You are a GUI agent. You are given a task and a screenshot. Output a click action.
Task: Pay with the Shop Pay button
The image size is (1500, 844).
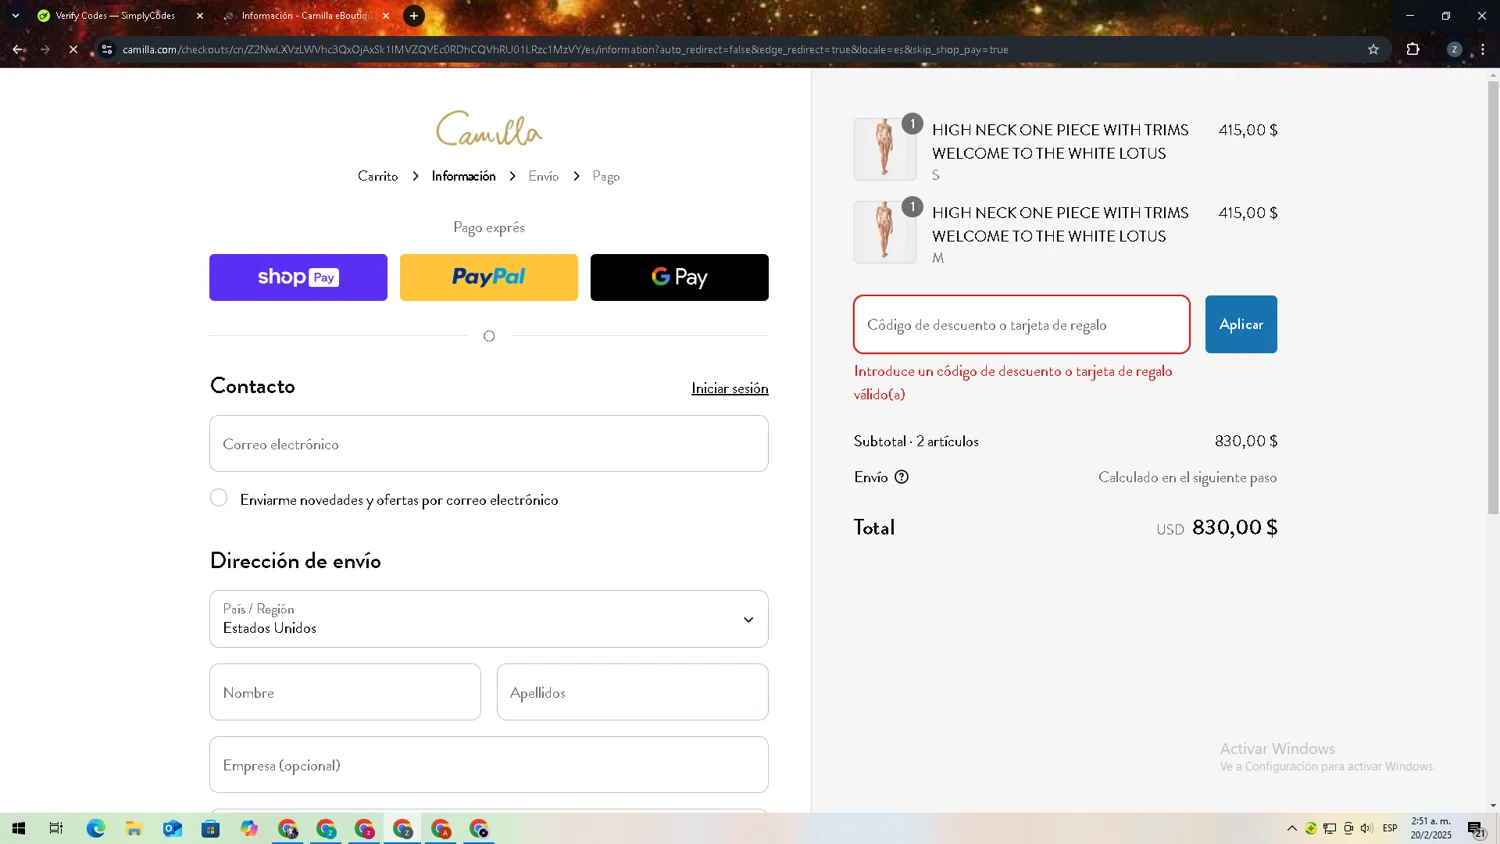[x=298, y=277]
